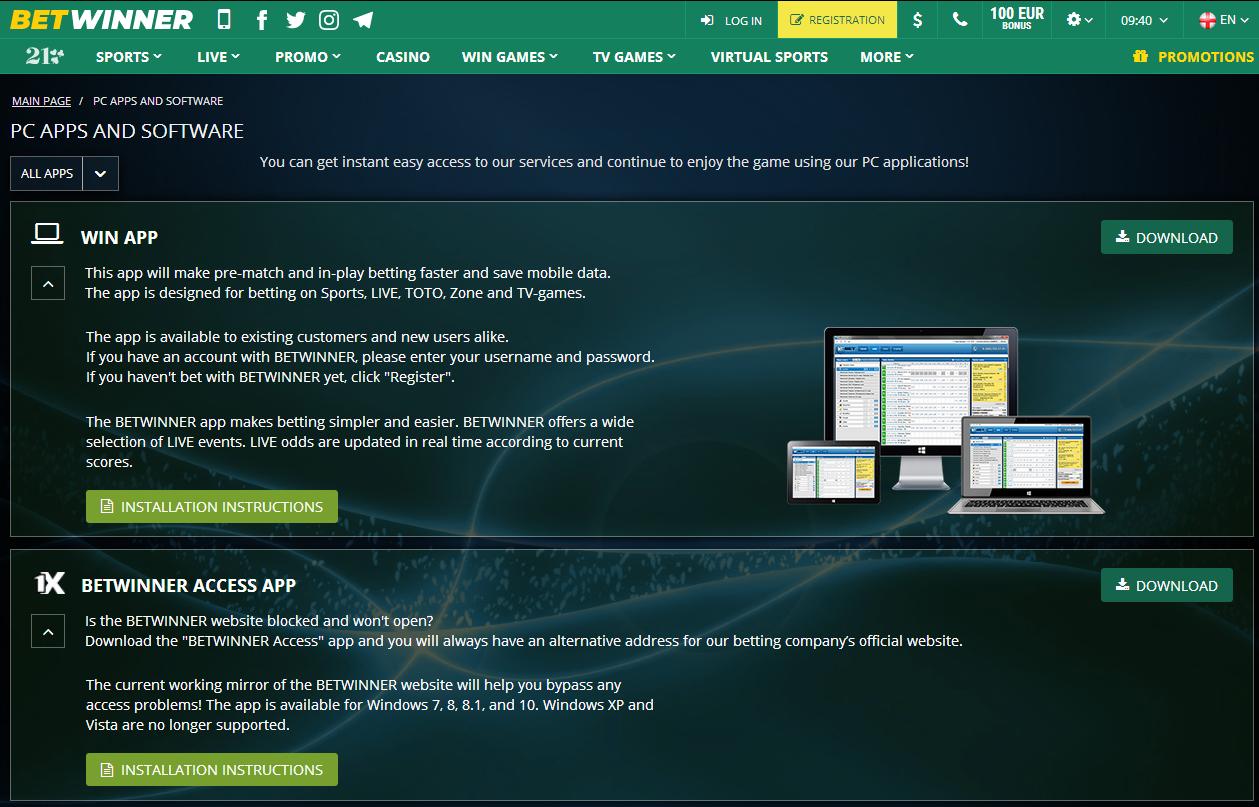Open the WIN GAMES menu
This screenshot has width=1259, height=807.
(x=510, y=57)
